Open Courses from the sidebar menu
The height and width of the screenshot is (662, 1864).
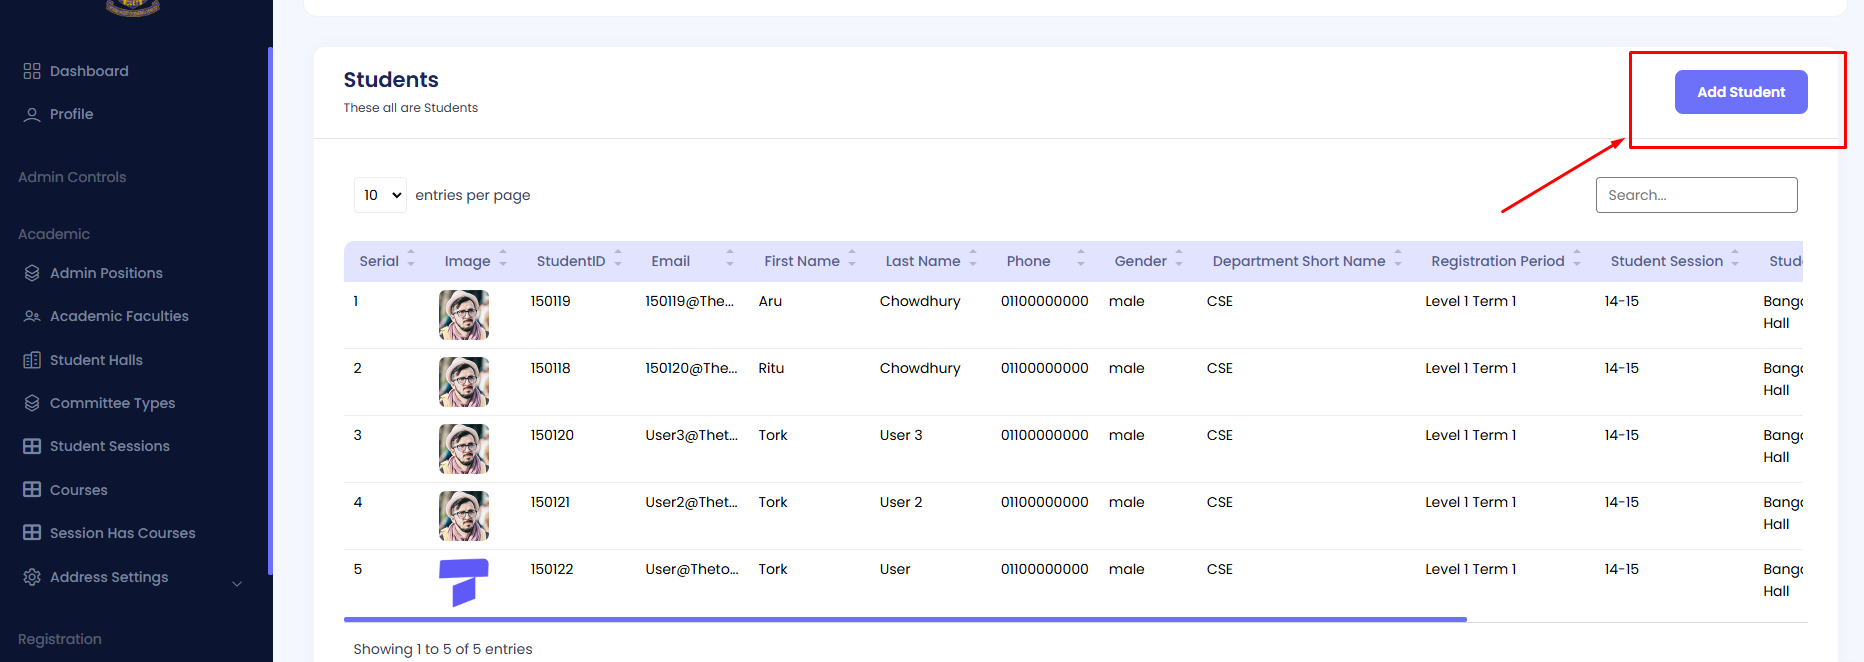pos(78,490)
